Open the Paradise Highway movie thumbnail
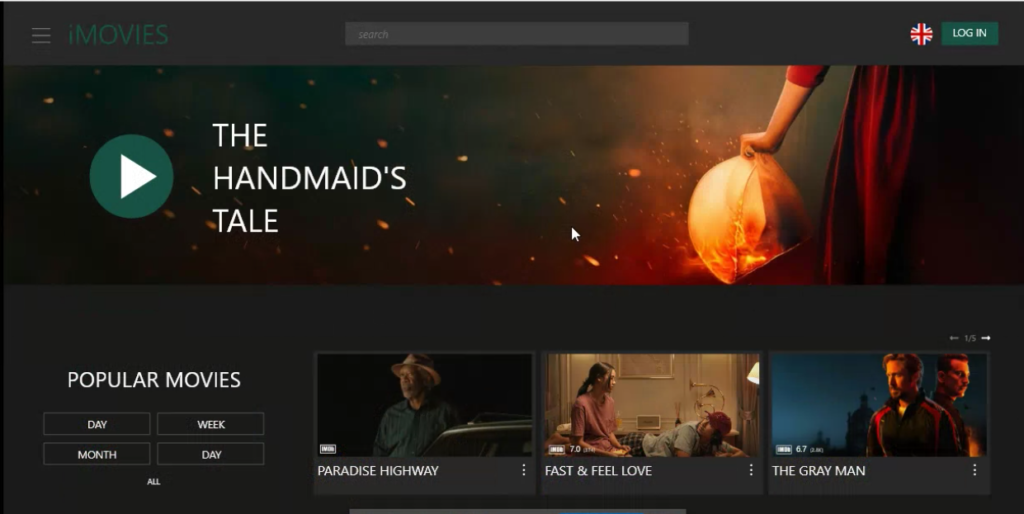Screen dimensions: 1024x514 tap(424, 404)
